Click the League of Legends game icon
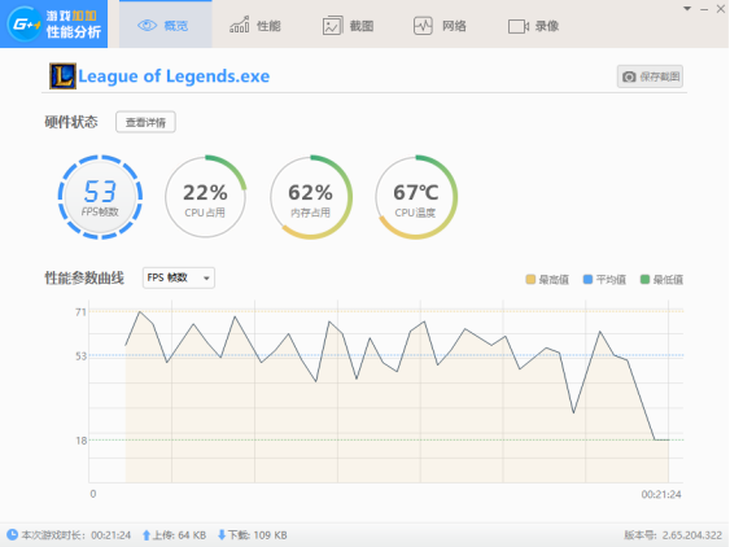The height and width of the screenshot is (547, 730). 62,76
